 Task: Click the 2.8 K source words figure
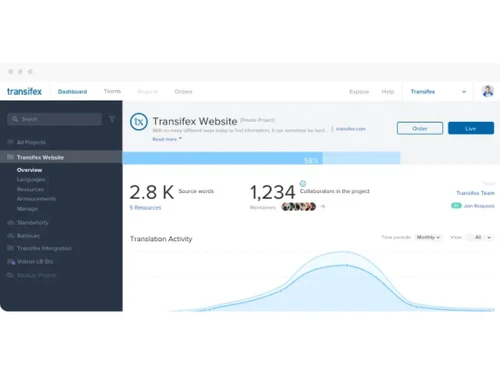[152, 192]
